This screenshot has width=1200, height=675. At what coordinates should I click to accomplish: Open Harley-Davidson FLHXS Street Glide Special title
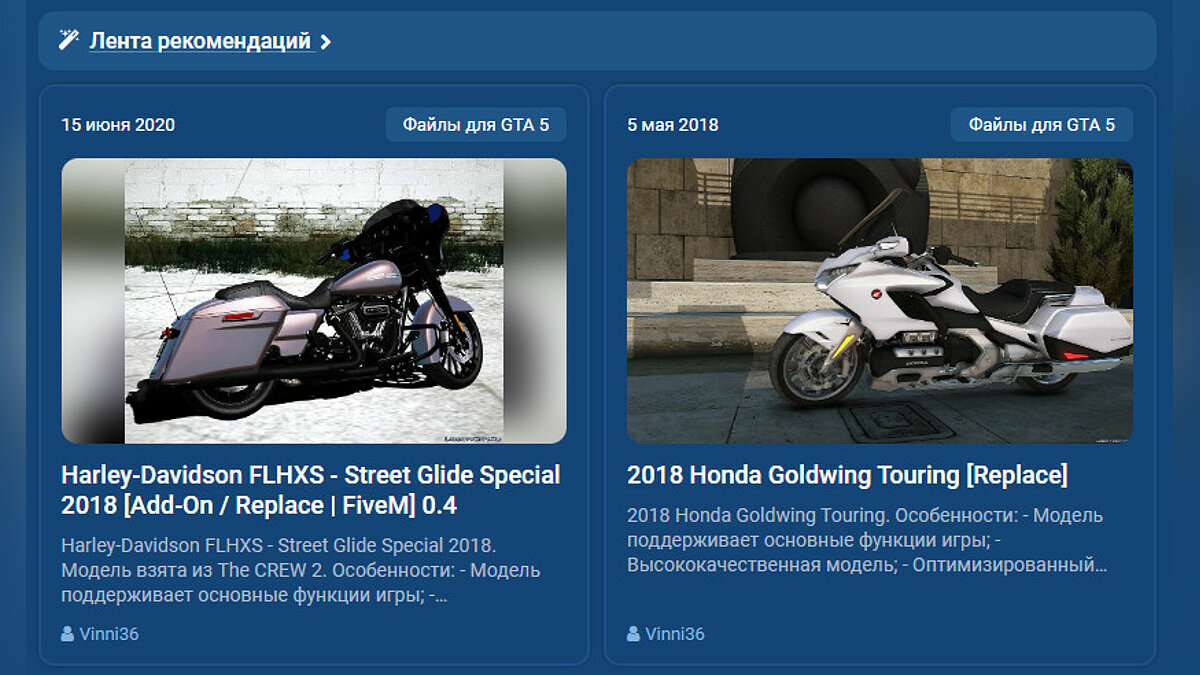(311, 490)
